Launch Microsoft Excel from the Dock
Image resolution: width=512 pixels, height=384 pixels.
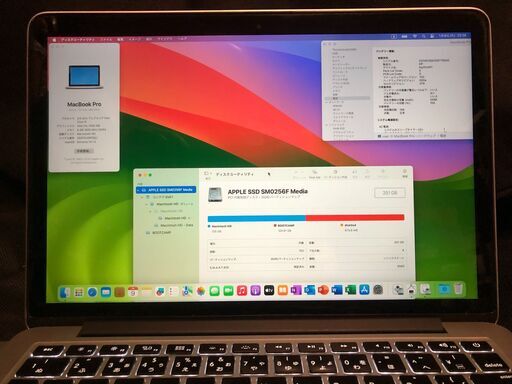350,290
